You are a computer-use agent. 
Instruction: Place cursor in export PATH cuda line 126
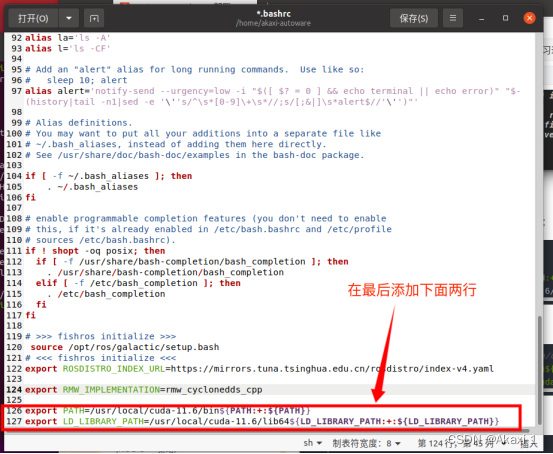click(168, 411)
